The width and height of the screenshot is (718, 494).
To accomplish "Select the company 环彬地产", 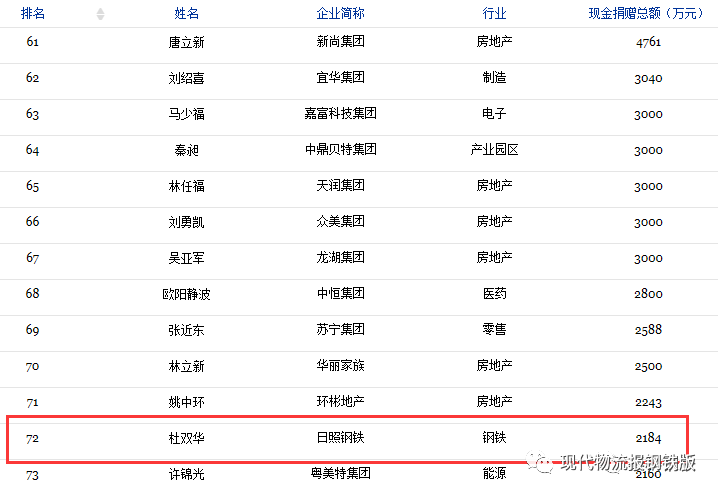I will point(340,402).
